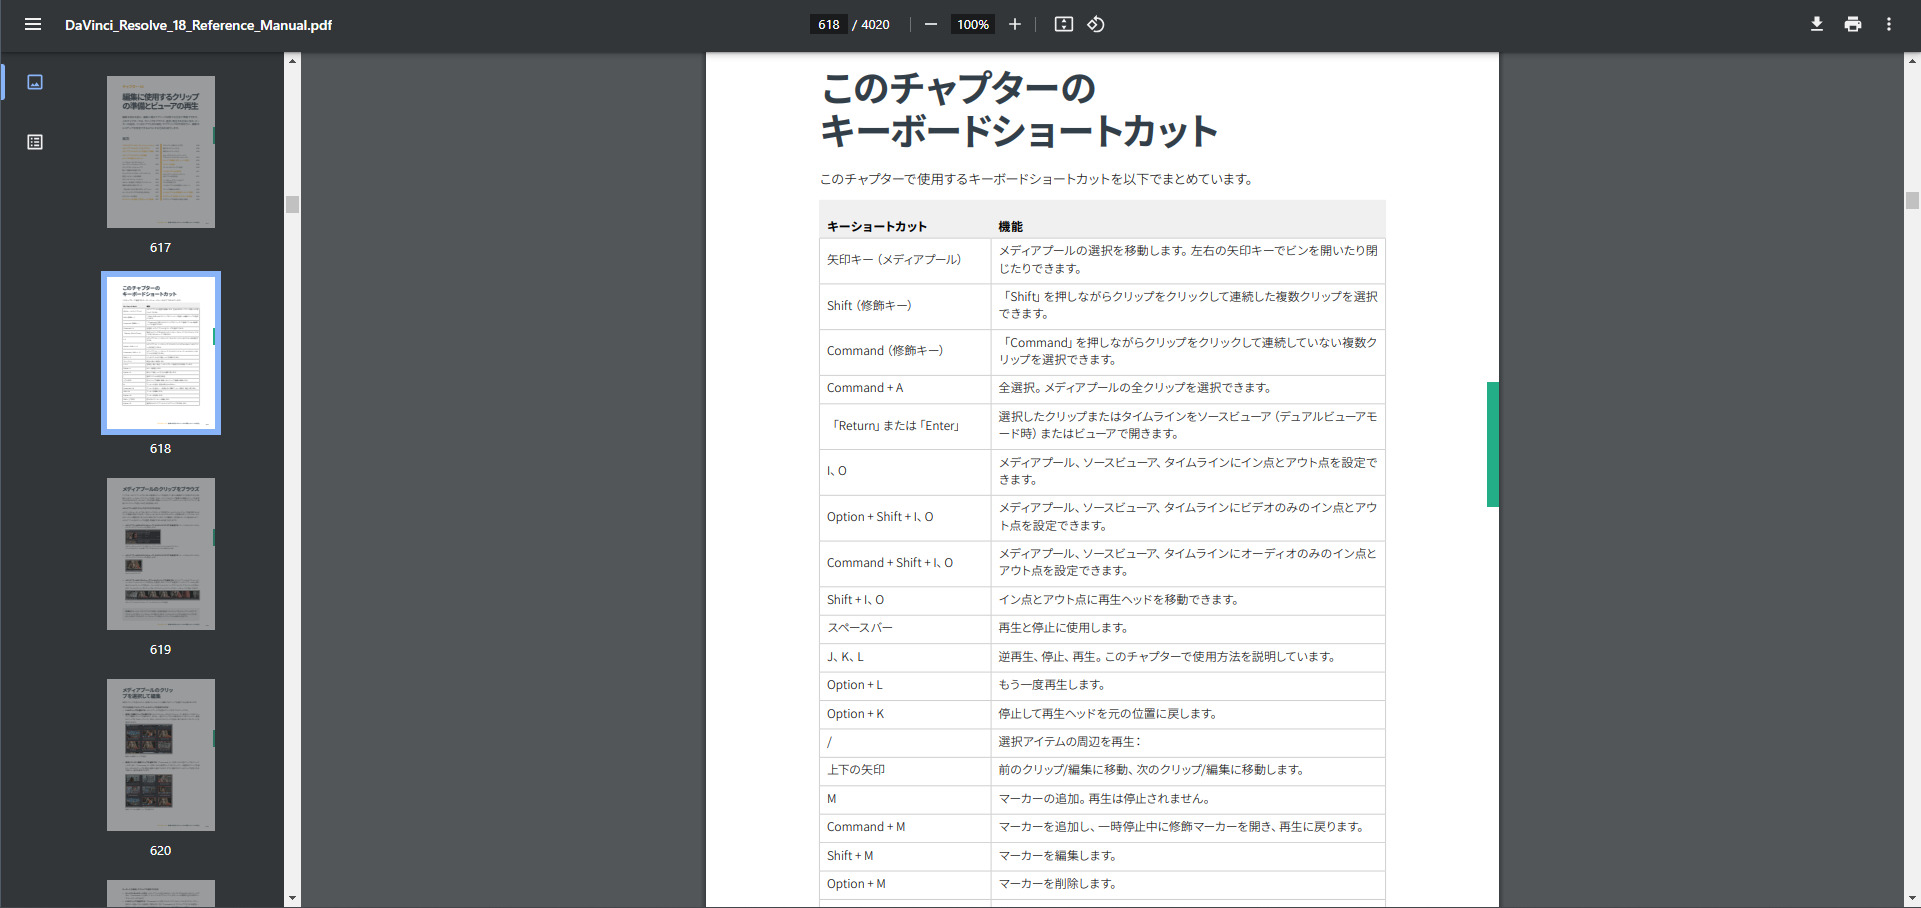
Task: Open the three-dot more options menu
Action: tap(1889, 24)
